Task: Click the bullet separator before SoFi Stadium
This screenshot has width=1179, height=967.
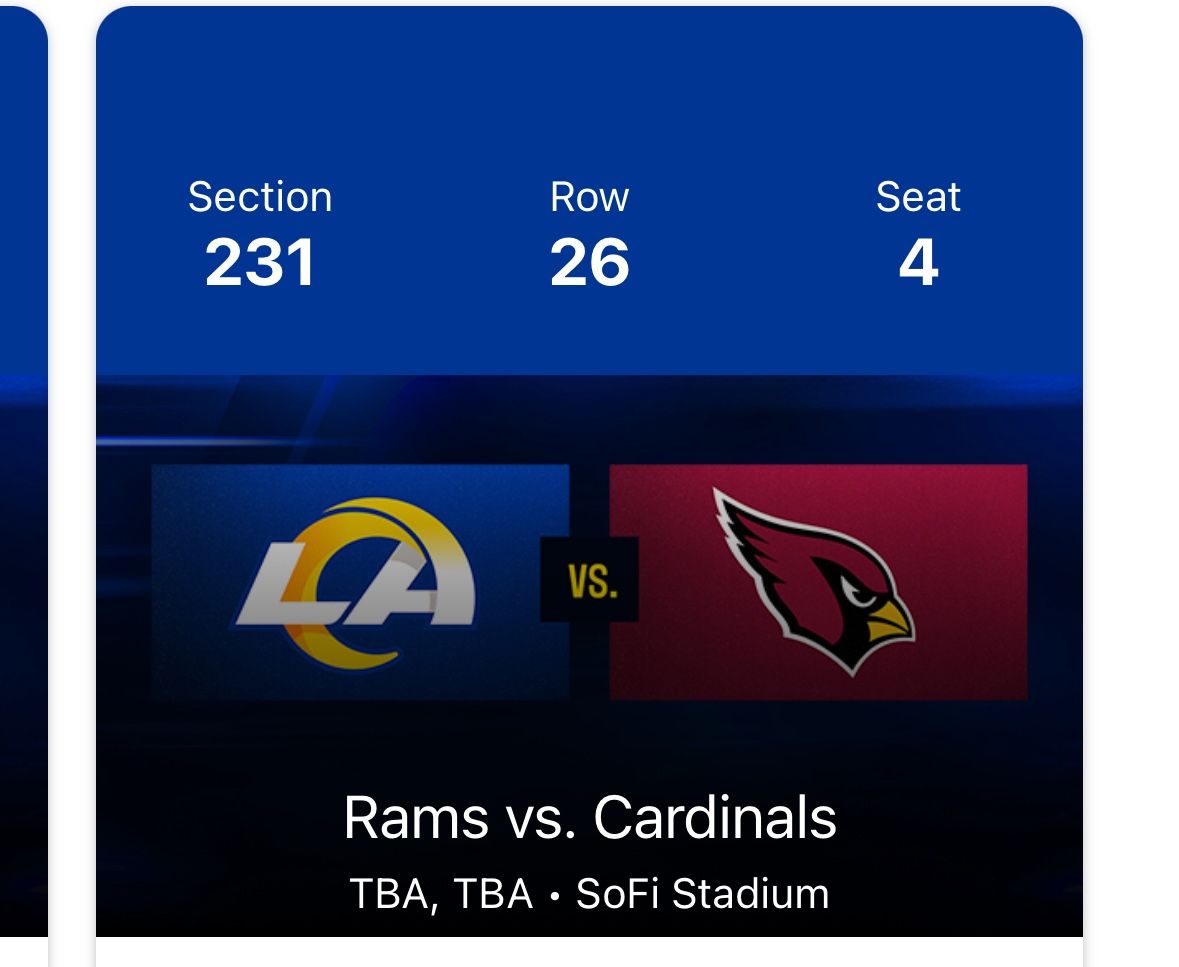Action: (554, 895)
